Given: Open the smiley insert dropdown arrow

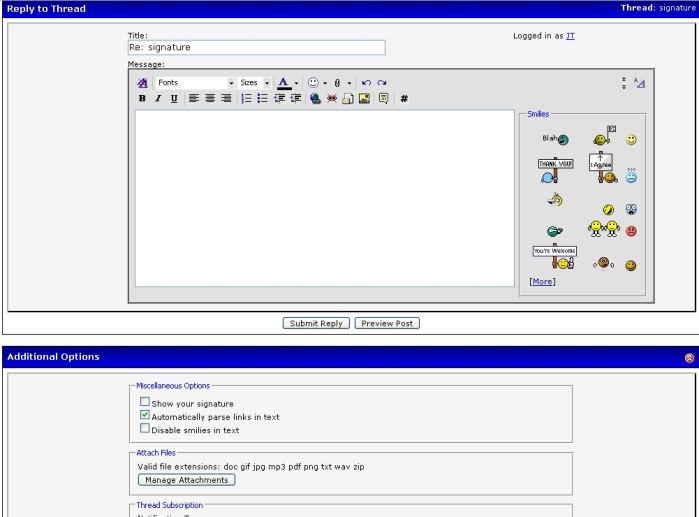Looking at the screenshot, I should [x=325, y=82].
